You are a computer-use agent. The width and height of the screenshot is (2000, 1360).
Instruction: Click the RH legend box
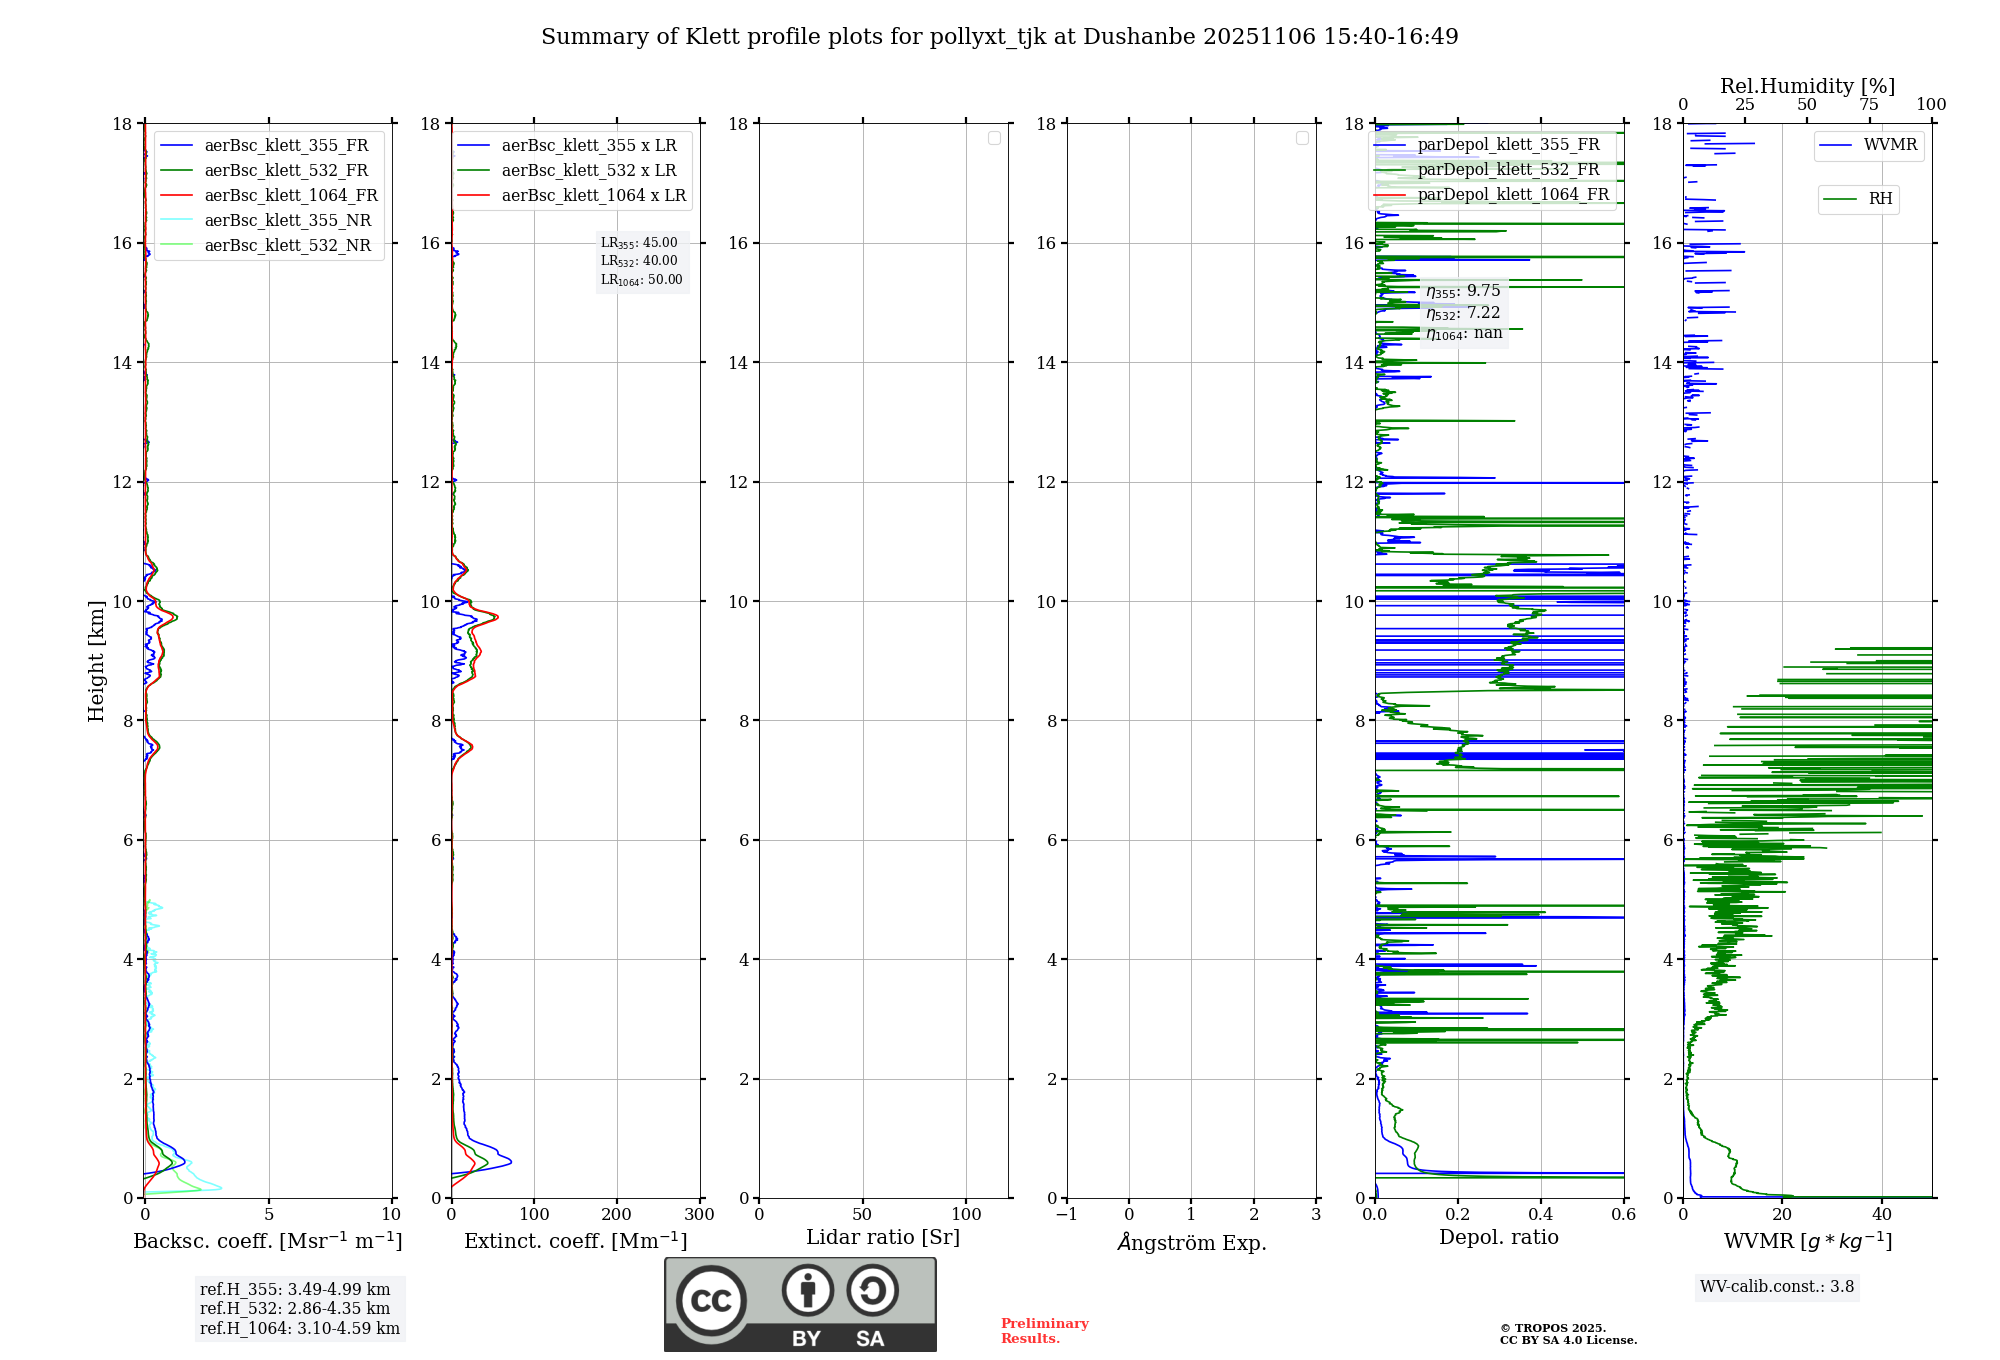coord(1858,199)
